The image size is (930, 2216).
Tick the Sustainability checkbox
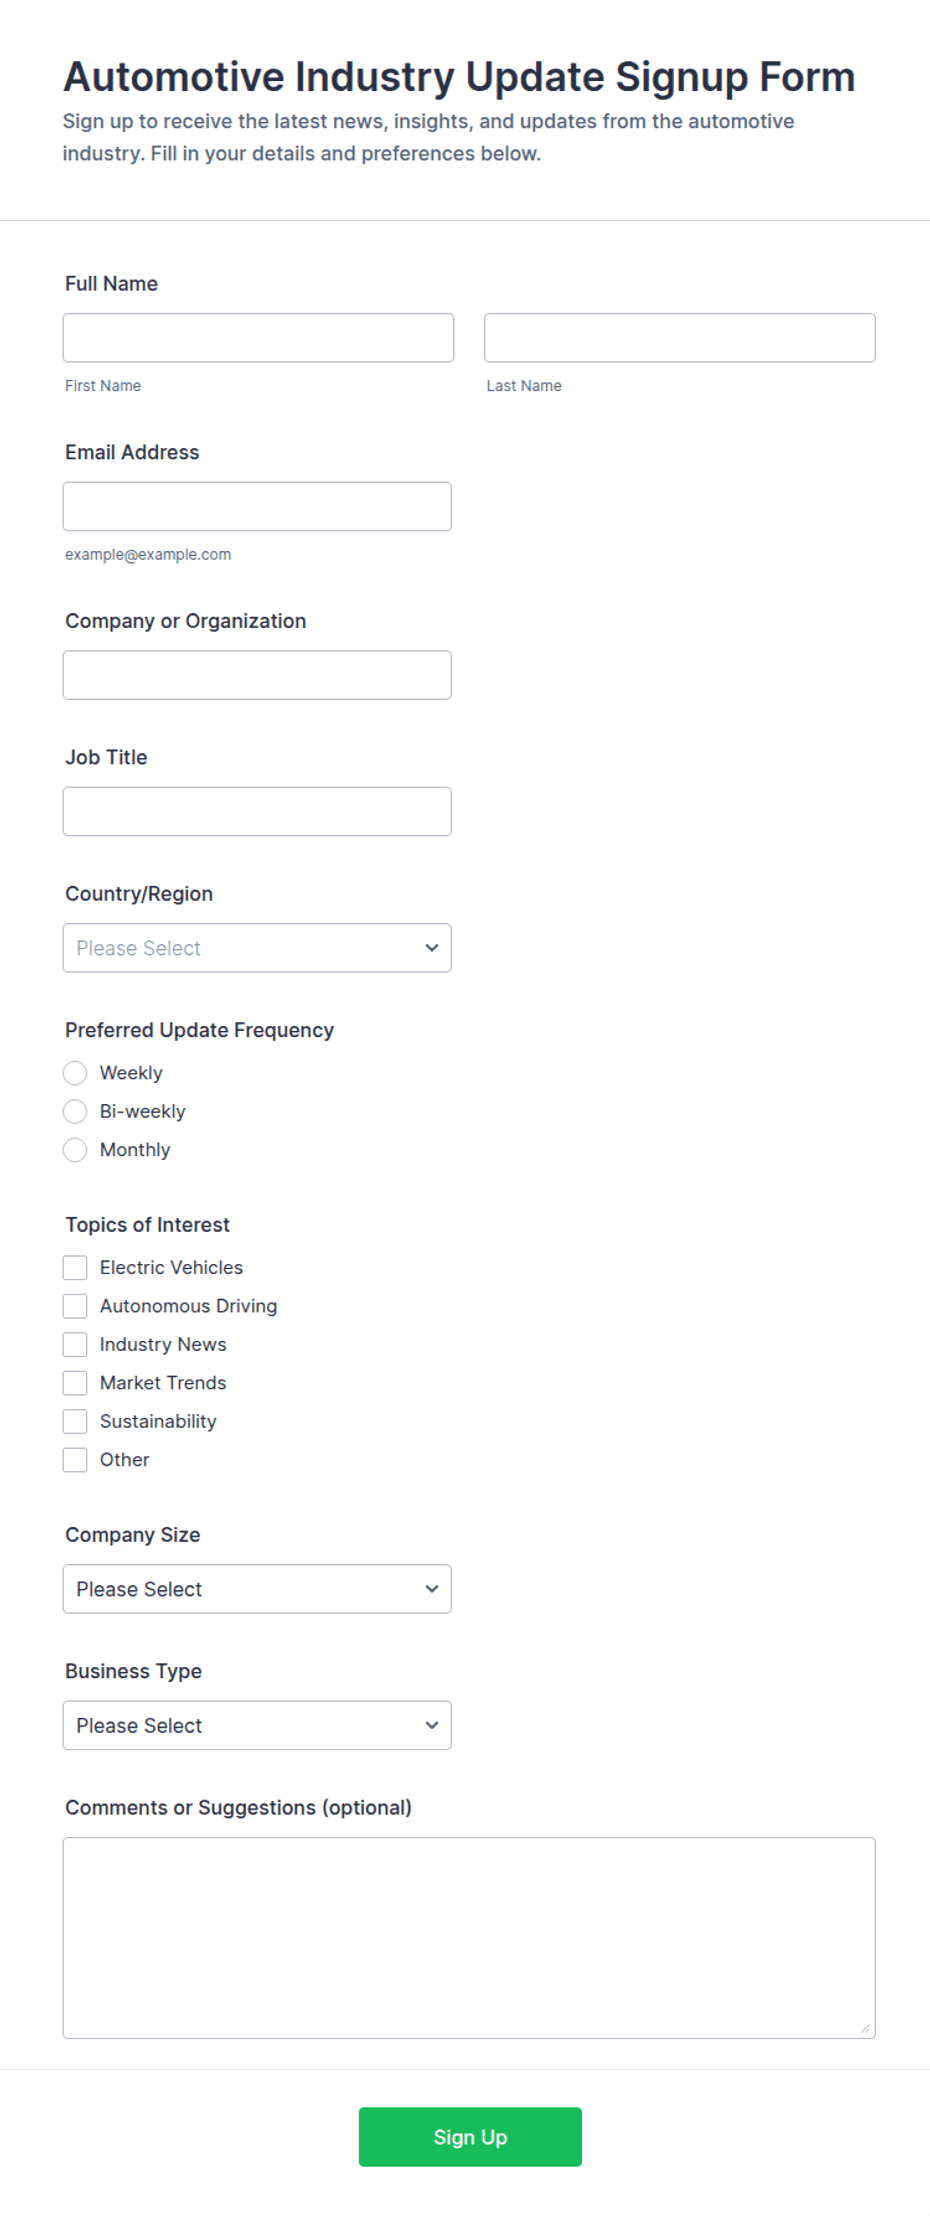75,1422
